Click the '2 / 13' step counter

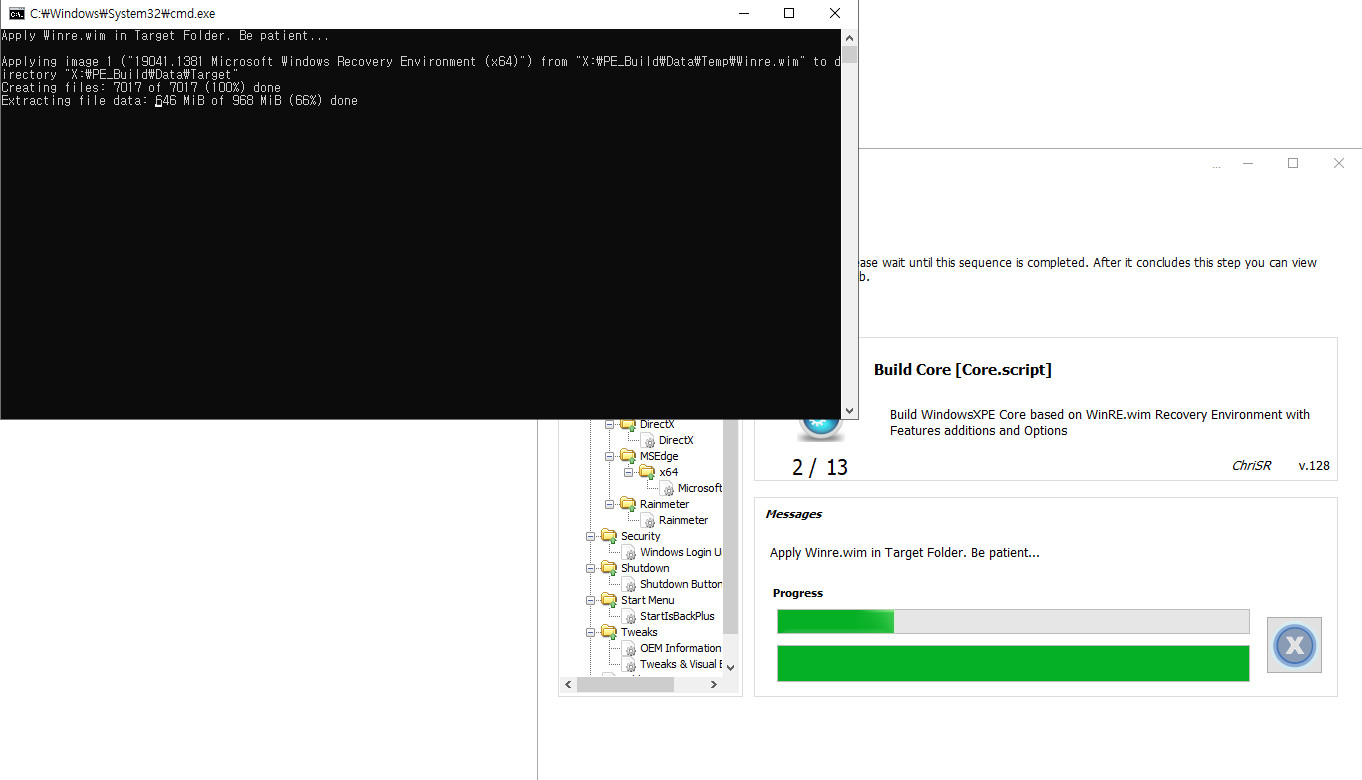click(820, 467)
